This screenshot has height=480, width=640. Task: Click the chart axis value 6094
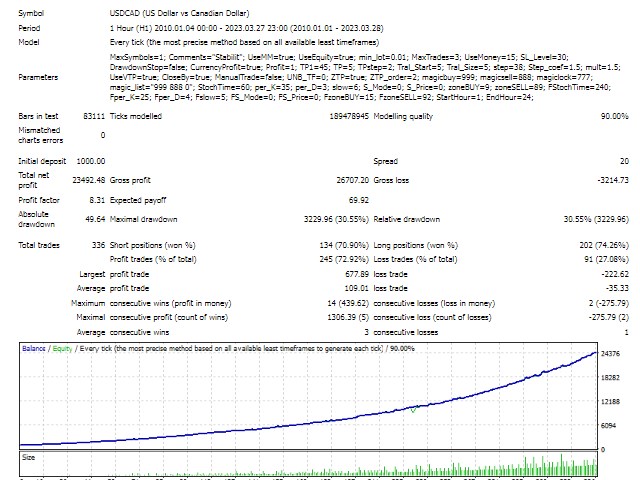pyautogui.click(x=608, y=425)
